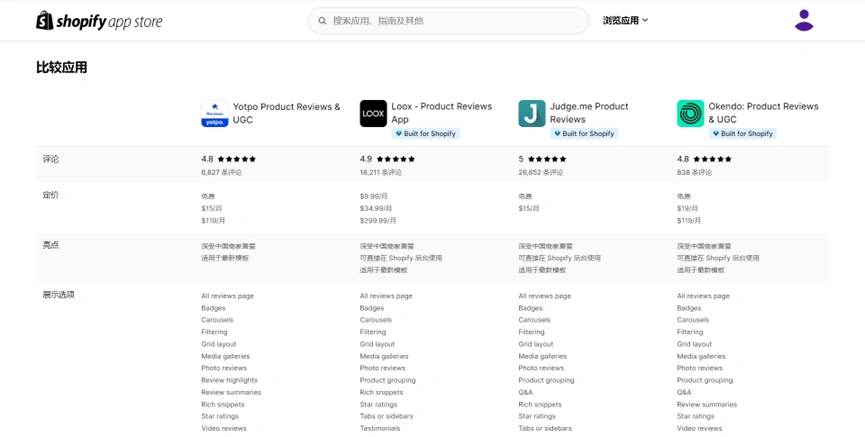The image size is (865, 437).
Task: Click Tabs or sidebars in Loox column
Action: coord(386,417)
